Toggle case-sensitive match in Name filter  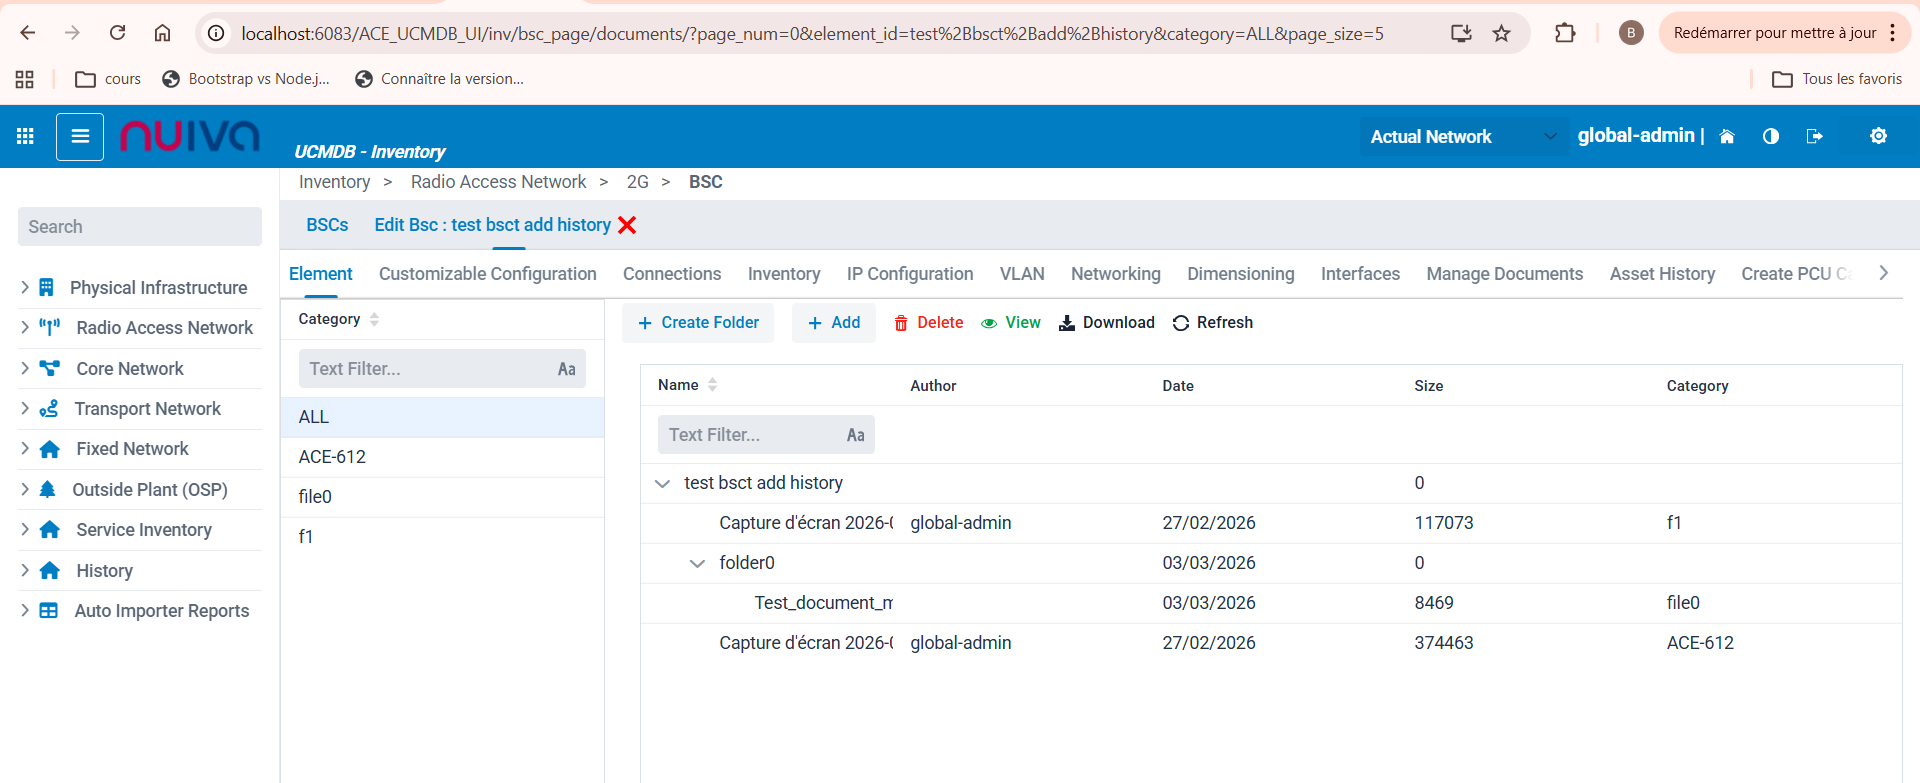pos(855,435)
